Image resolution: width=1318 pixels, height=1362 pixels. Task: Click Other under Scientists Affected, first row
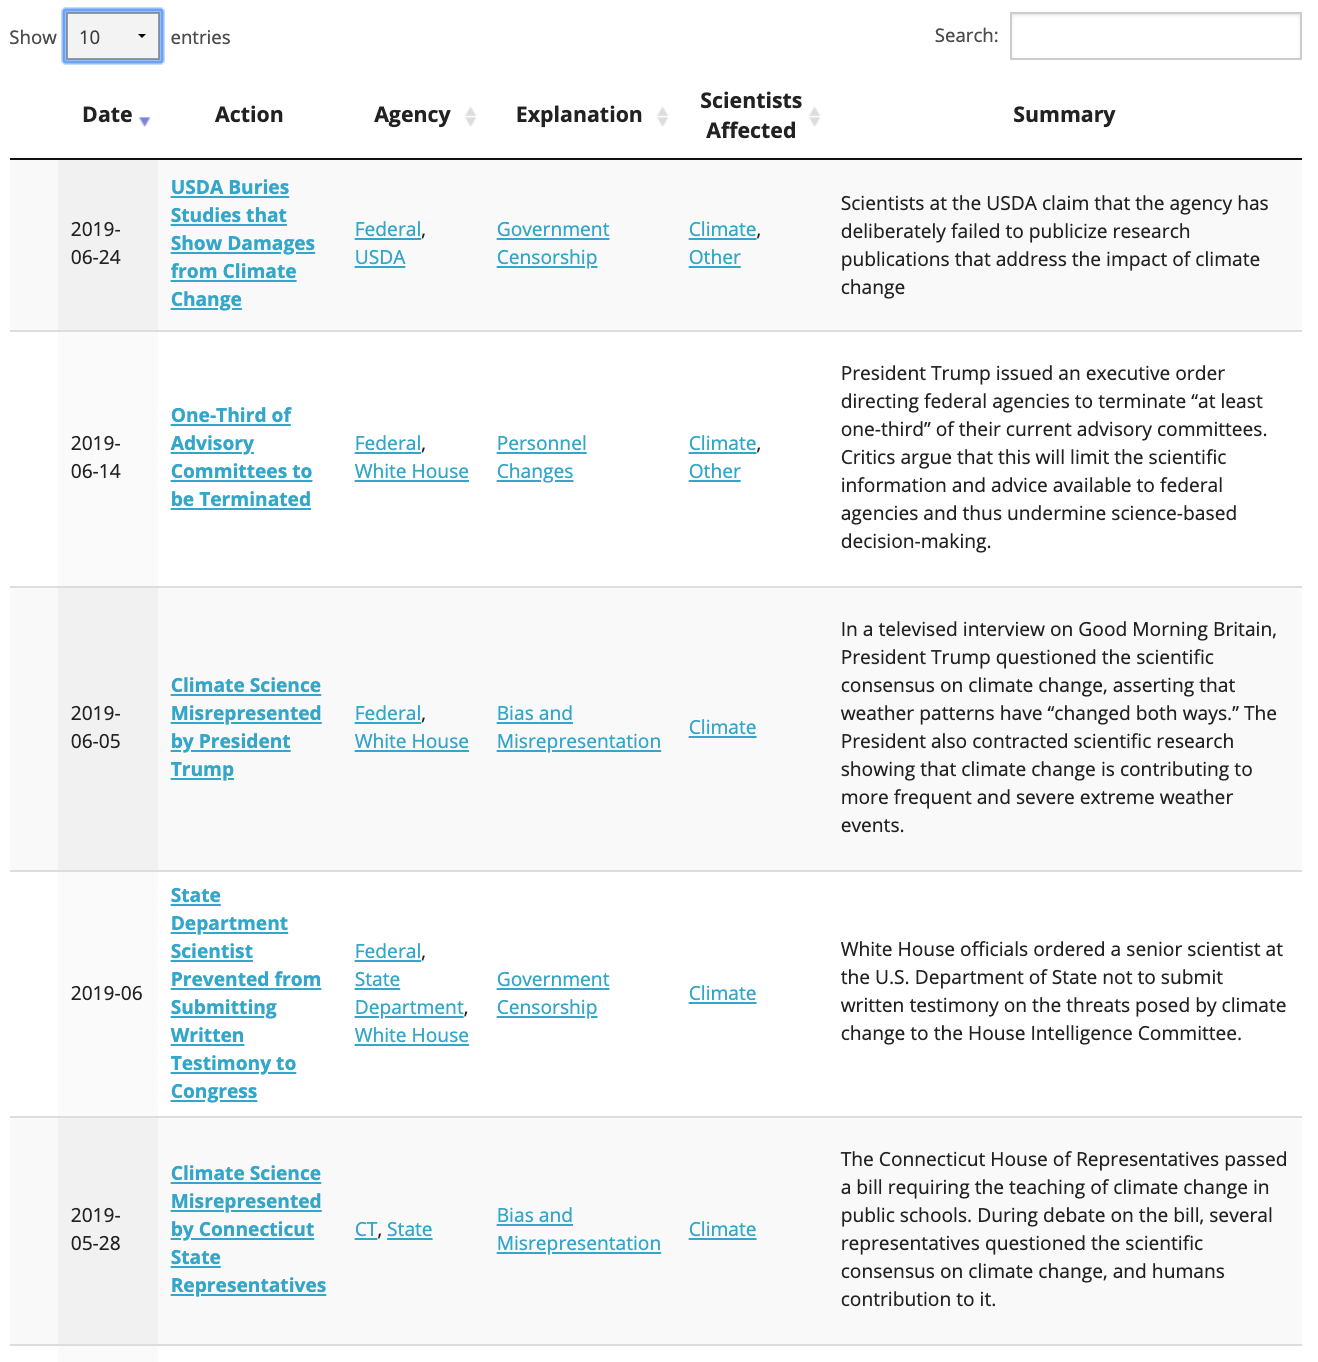[x=714, y=257]
